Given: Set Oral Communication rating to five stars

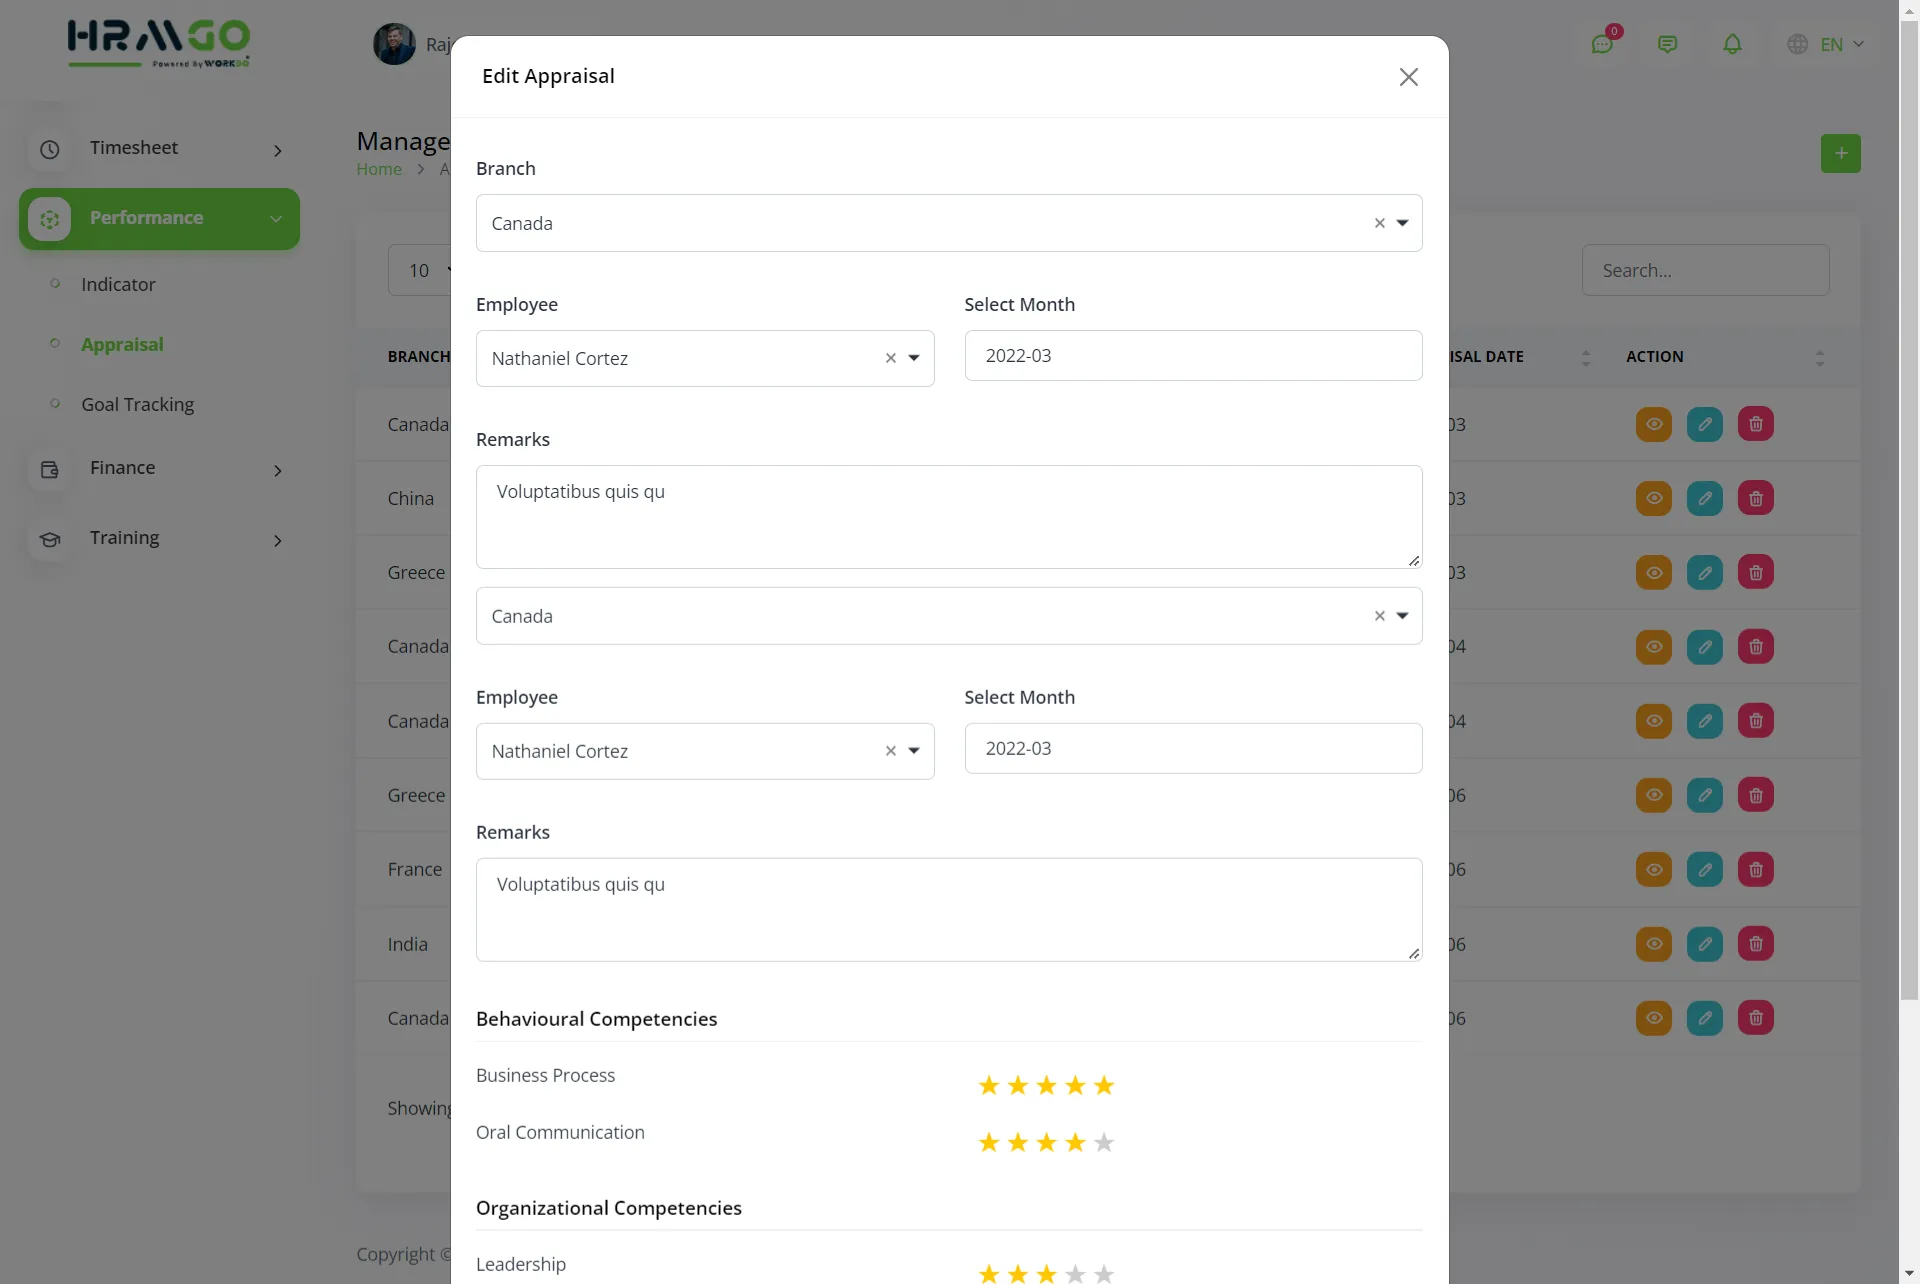Looking at the screenshot, I should click(x=1104, y=1142).
